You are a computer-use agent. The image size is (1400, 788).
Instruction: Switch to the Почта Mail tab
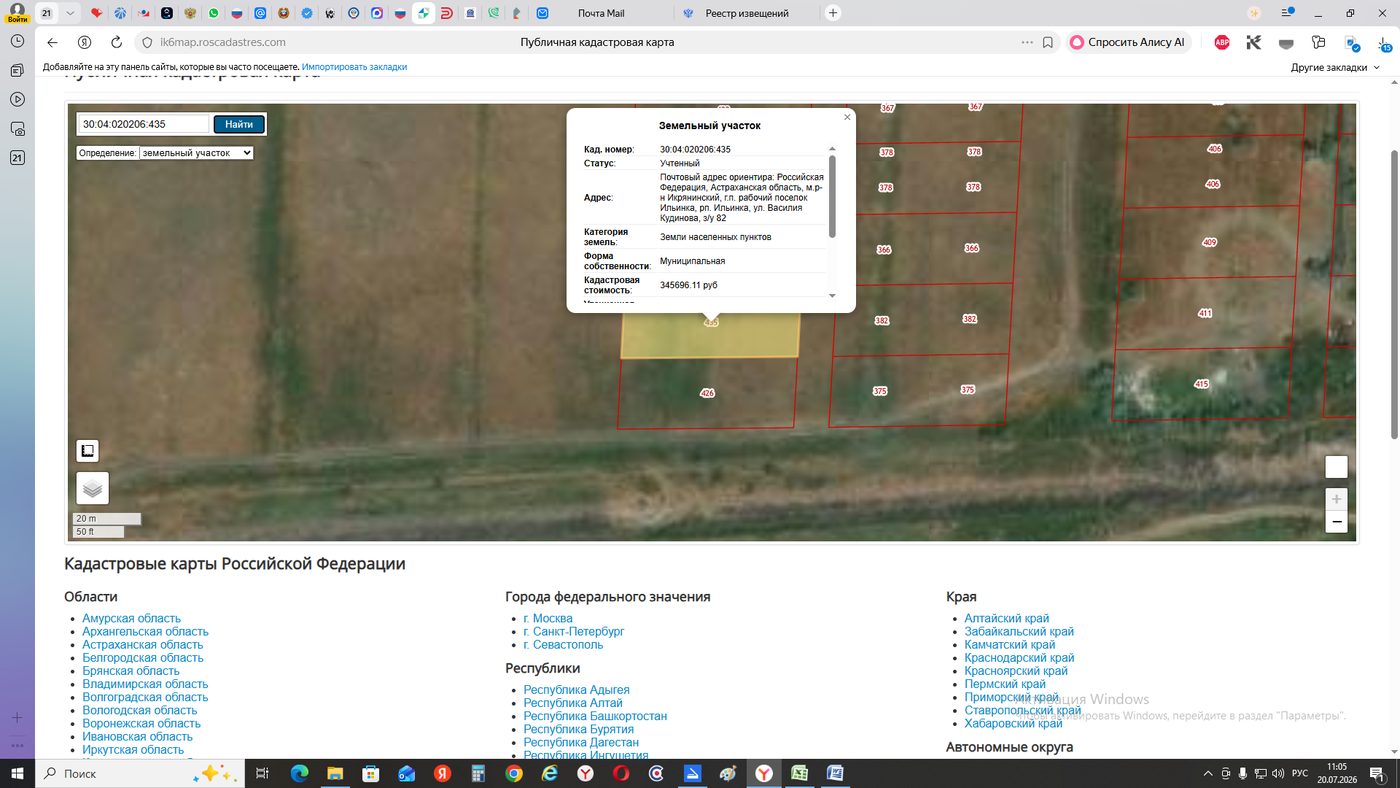(x=601, y=13)
